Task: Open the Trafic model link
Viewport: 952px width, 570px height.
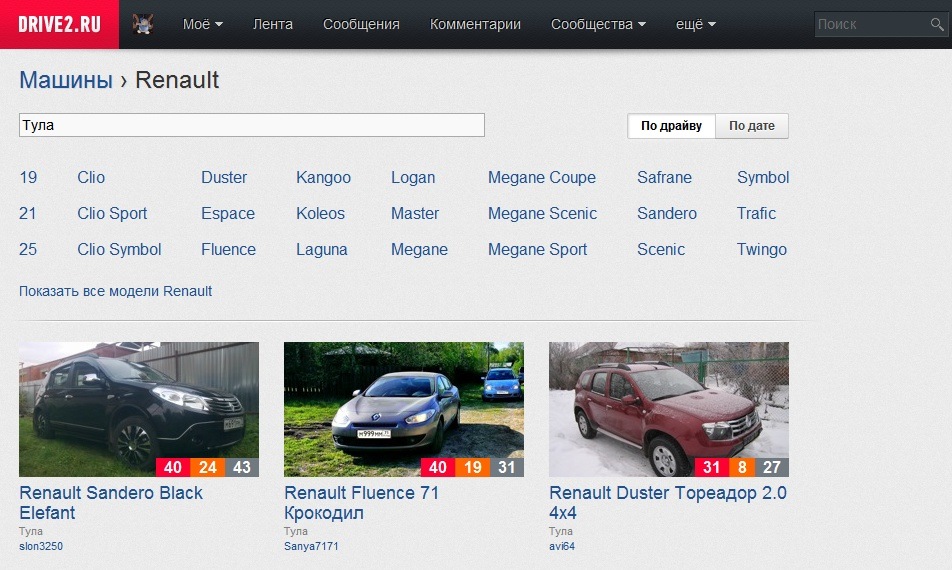Action: pos(756,213)
